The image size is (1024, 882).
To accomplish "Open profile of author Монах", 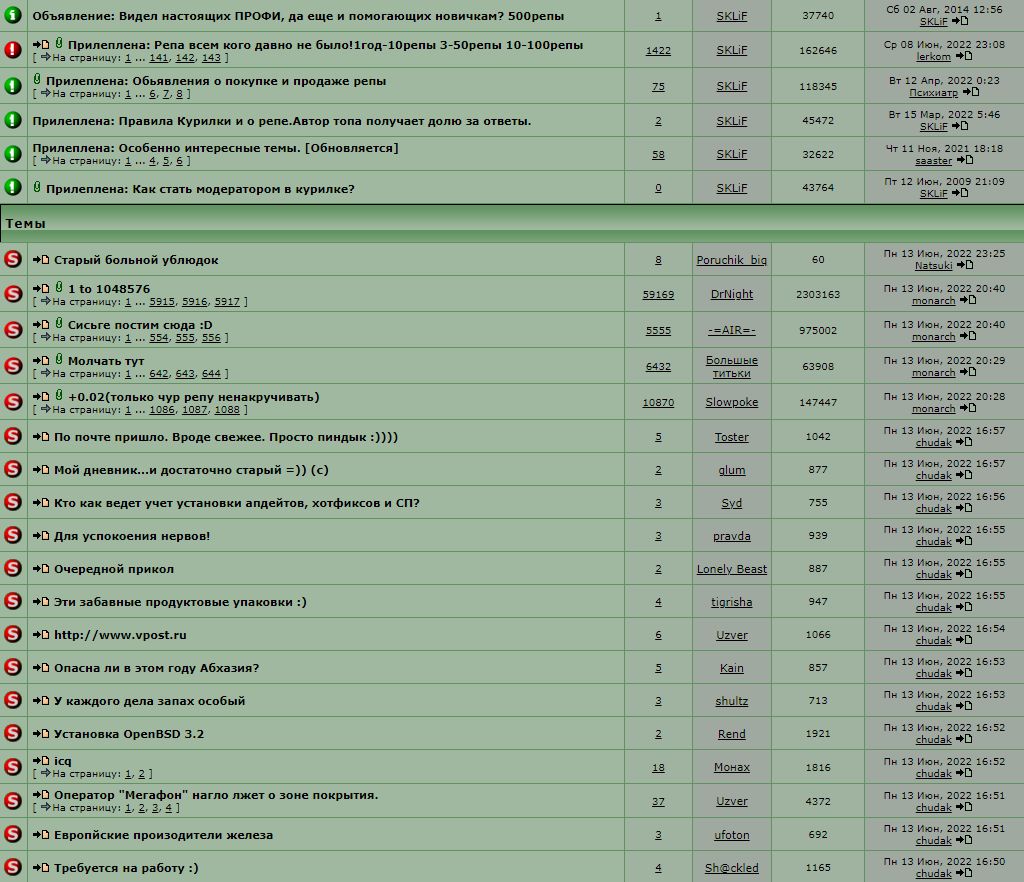I will click(731, 767).
